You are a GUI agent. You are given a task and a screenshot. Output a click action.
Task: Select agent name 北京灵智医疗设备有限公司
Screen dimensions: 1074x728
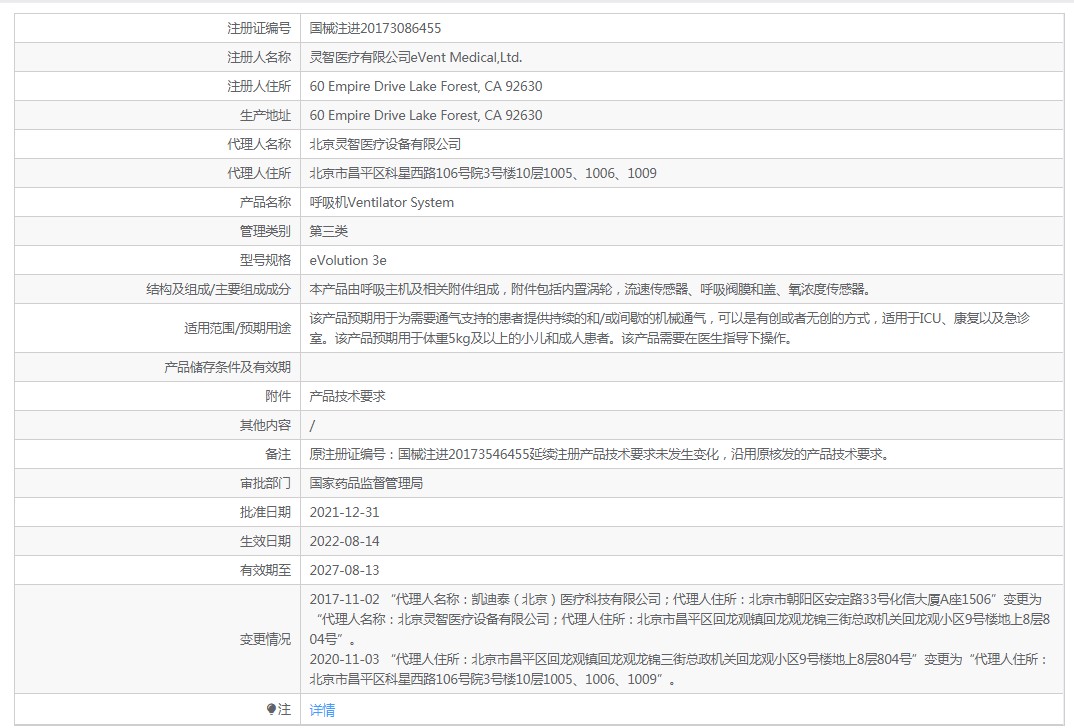tap(385, 144)
